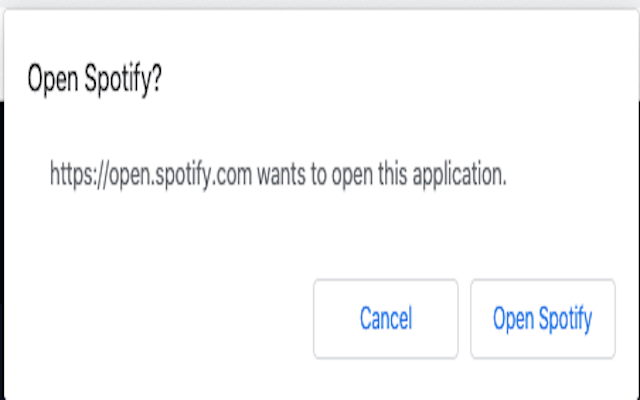Click the word 'wants' in the dialog message
Image resolution: width=640 pixels, height=400 pixels.
coord(281,176)
